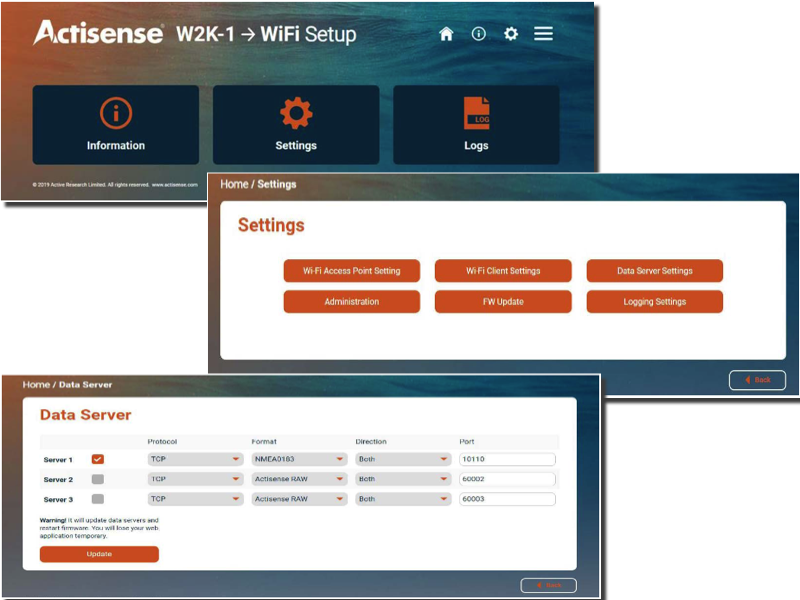Viewport: 800px width, 600px height.
Task: Click the Server 3 port field 60003
Action: (507, 499)
